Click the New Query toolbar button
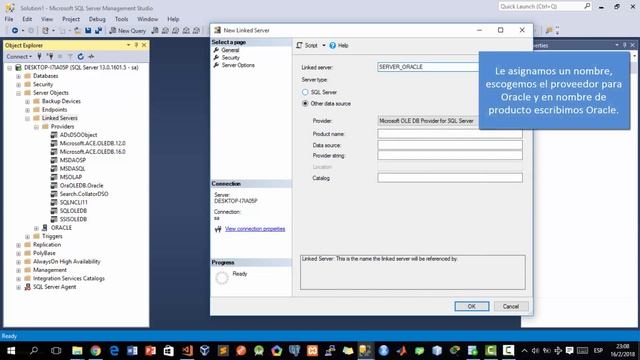The image size is (640, 360). coord(127,31)
